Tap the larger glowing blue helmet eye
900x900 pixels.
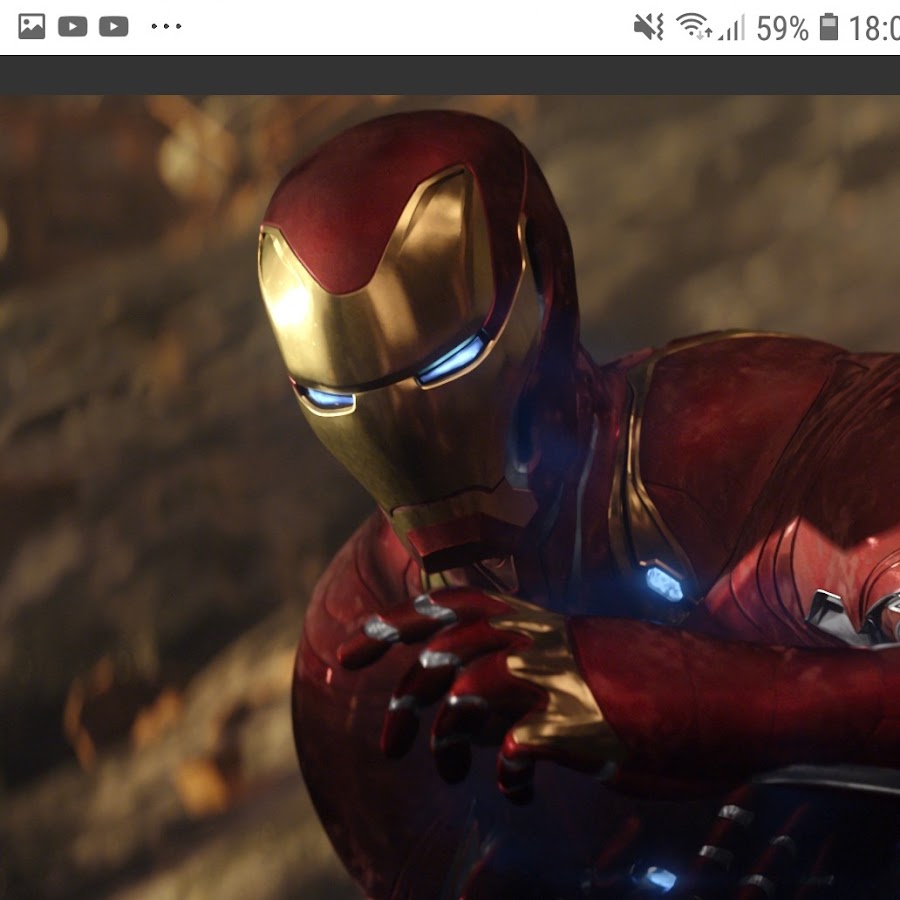pos(451,359)
